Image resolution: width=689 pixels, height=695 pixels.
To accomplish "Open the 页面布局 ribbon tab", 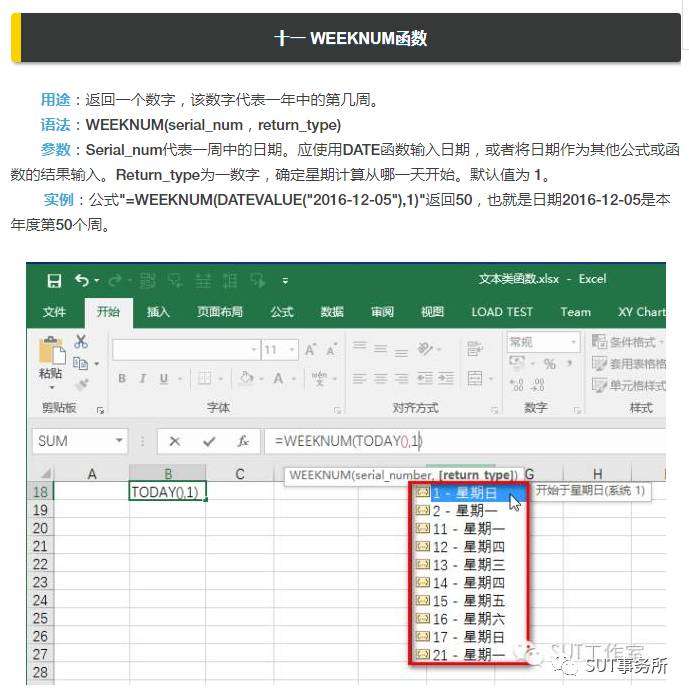I will tap(220, 312).
